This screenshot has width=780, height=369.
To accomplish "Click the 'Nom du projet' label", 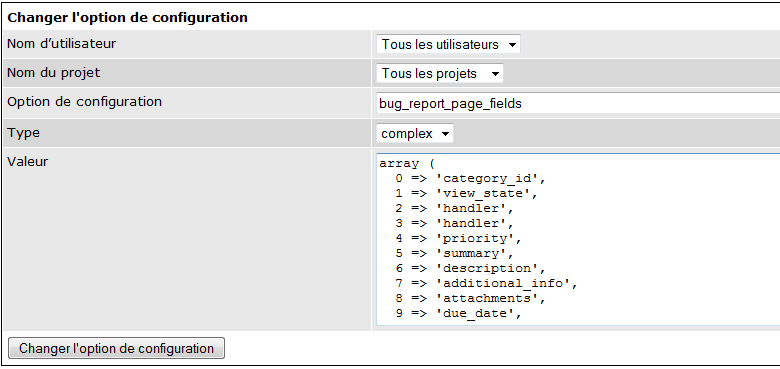I will pos(53,73).
